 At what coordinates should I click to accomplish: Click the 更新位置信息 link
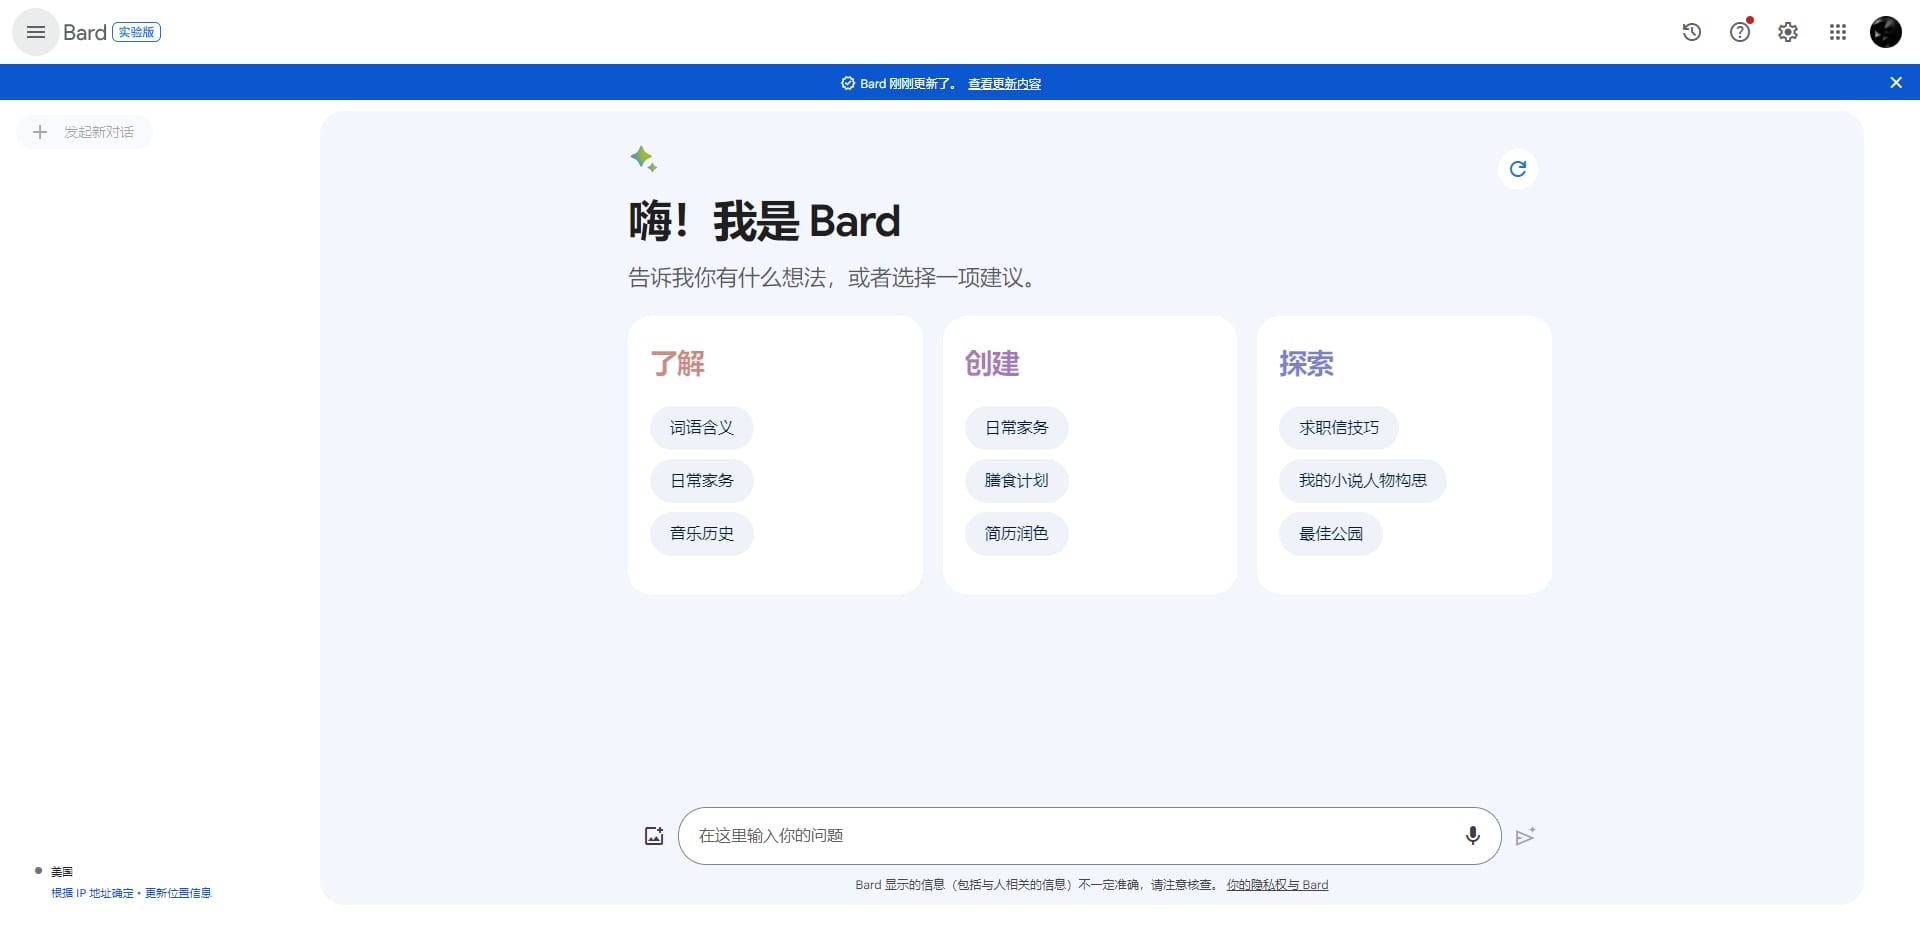tap(178, 893)
